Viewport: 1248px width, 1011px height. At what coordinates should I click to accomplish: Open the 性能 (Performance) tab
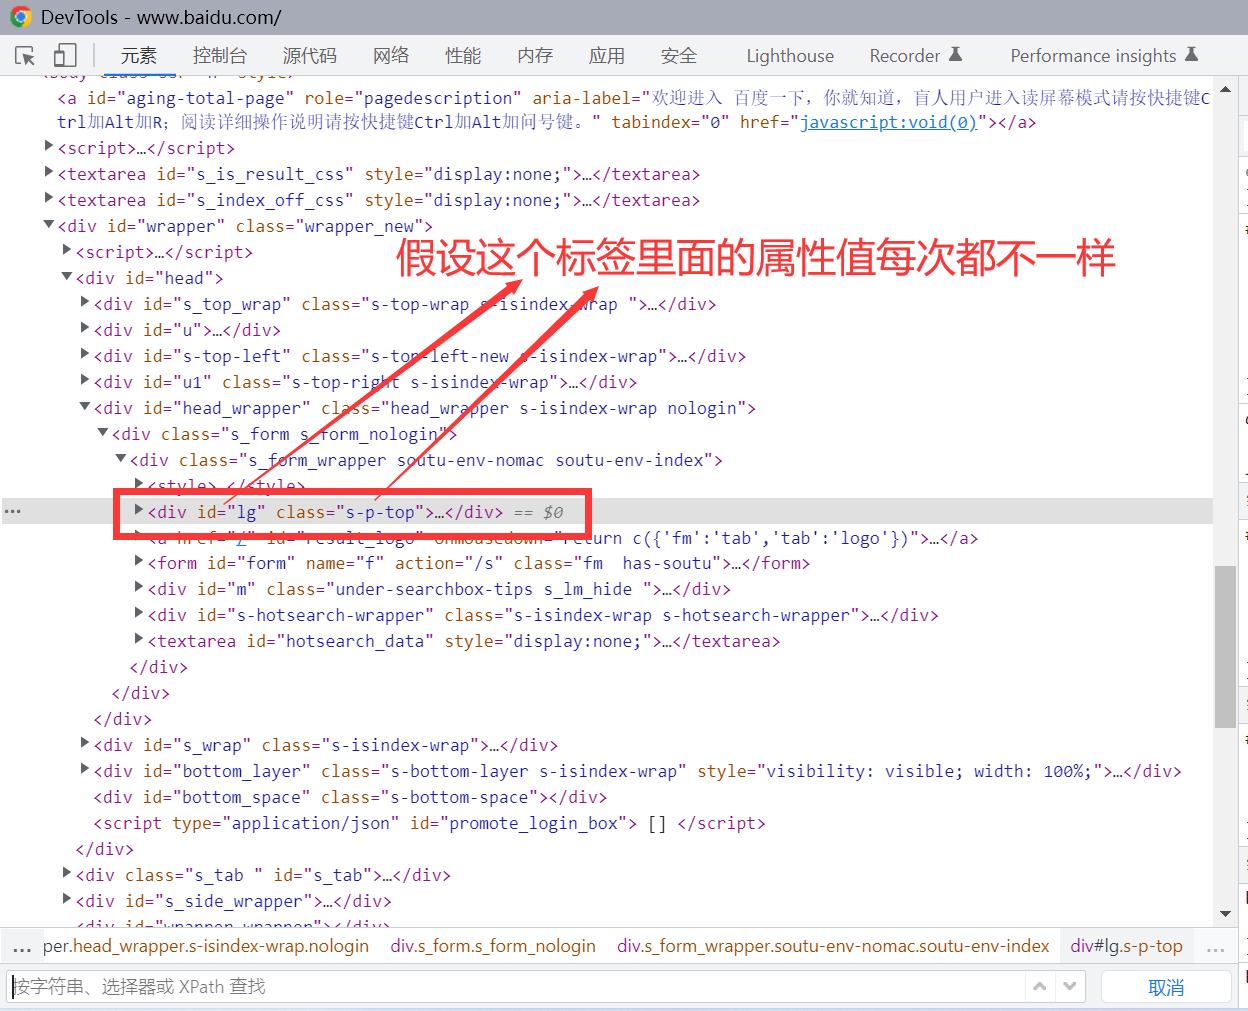point(463,56)
